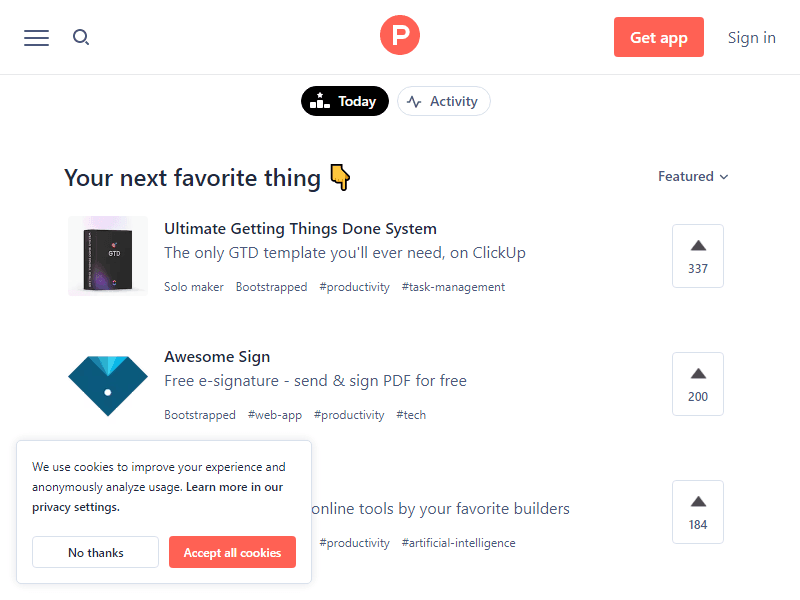Click the search magnifier icon
The width and height of the screenshot is (800, 600).
81,38
